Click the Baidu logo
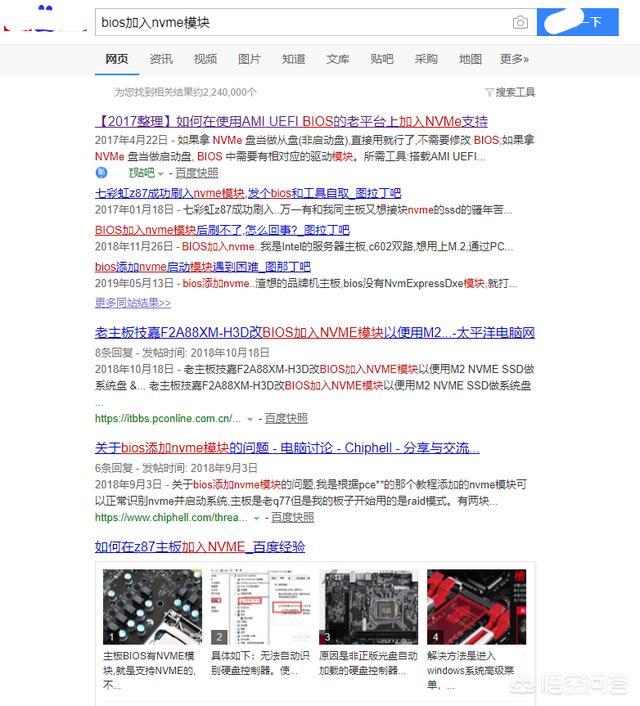The width and height of the screenshot is (640, 706). pos(45,18)
